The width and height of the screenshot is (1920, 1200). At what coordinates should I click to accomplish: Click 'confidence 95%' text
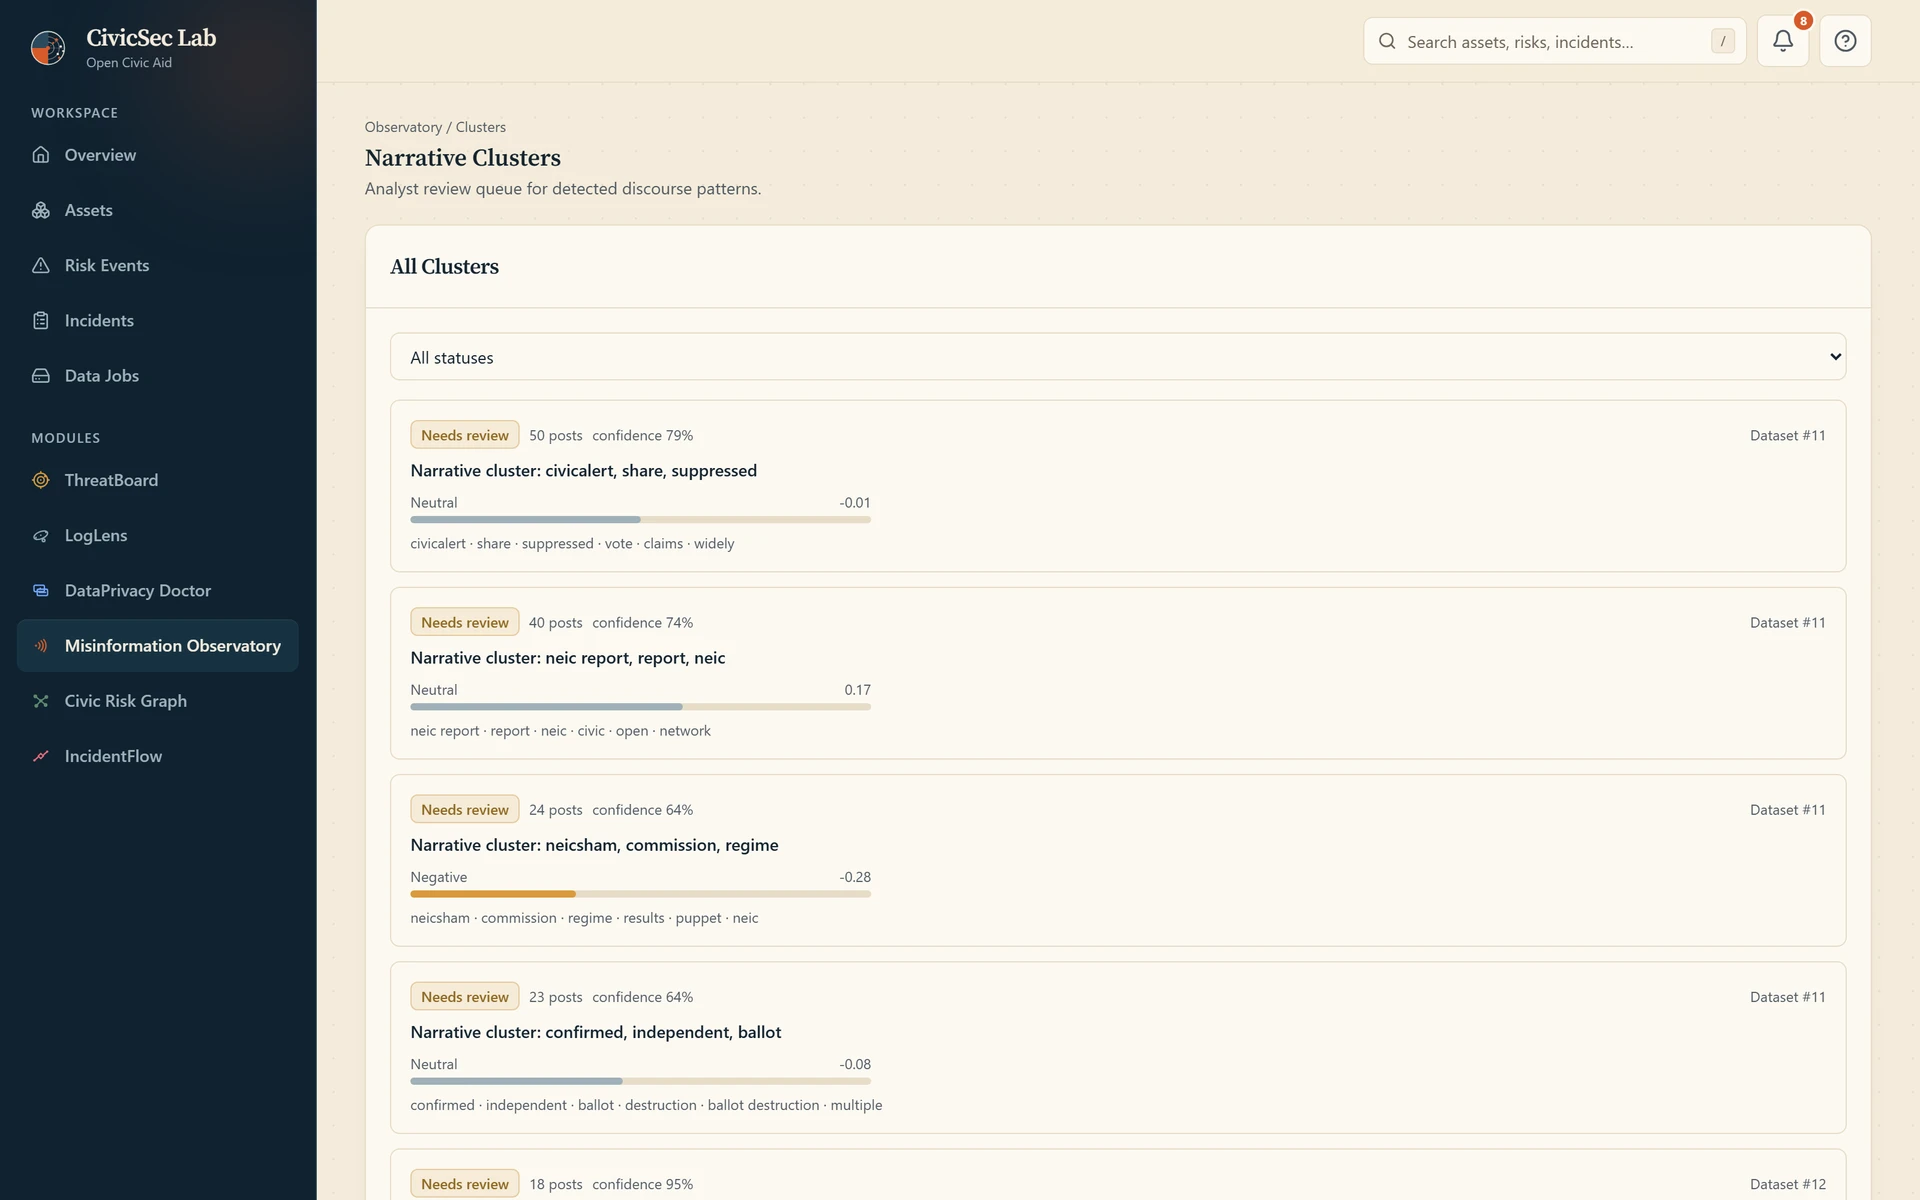pyautogui.click(x=642, y=1183)
